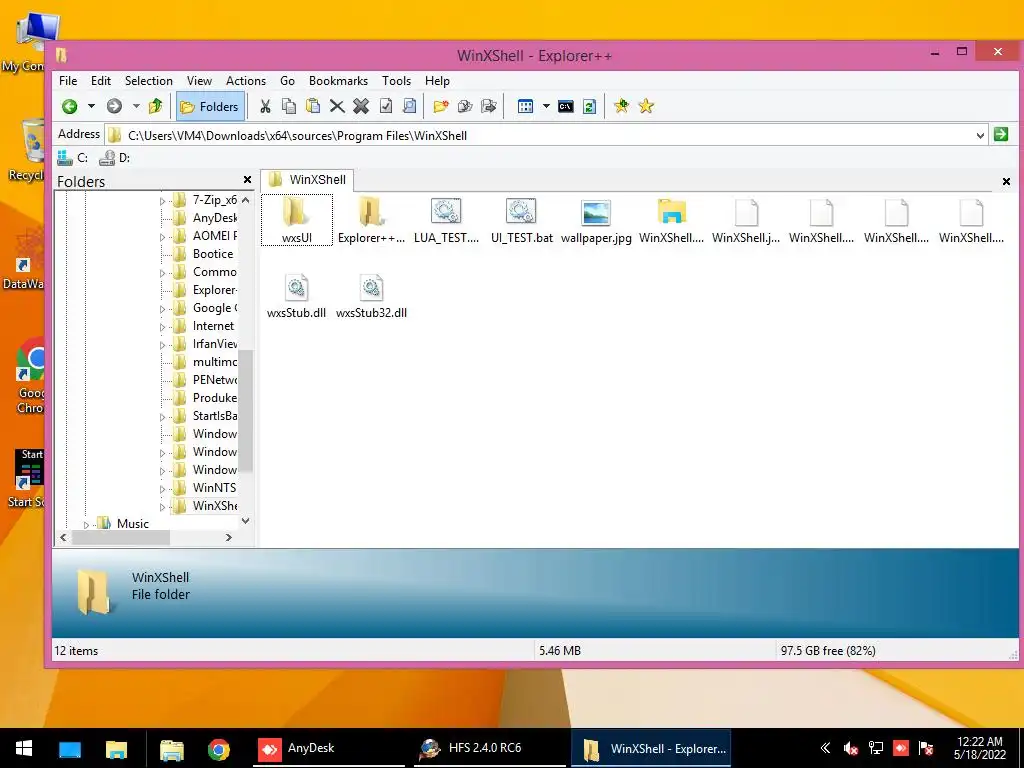Image resolution: width=1024 pixels, height=768 pixels.
Task: Cut selection with the scissors icon
Action: 265,106
